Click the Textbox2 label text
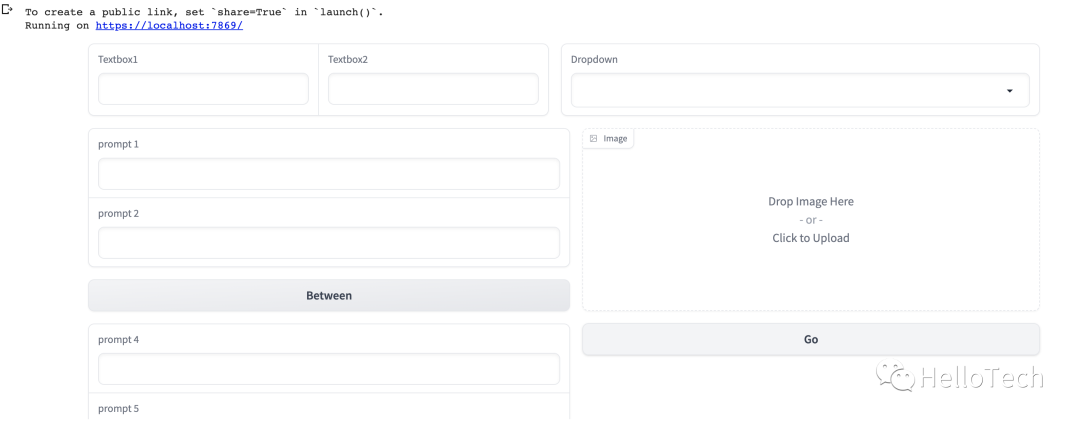Viewport: 1080px width, 423px height. (348, 60)
